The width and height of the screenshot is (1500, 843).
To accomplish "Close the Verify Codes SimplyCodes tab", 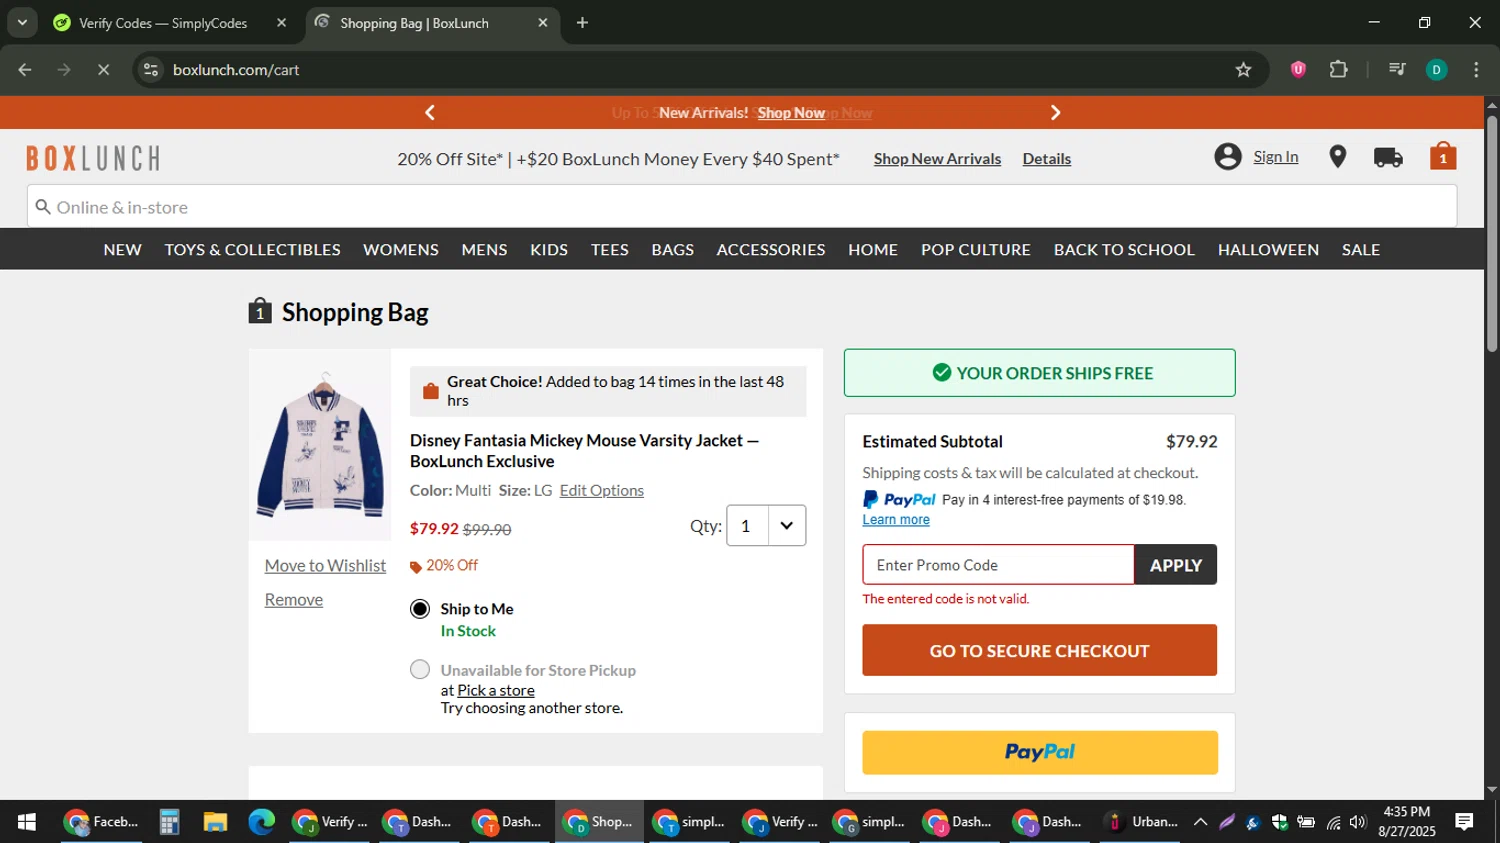I will pos(281,23).
